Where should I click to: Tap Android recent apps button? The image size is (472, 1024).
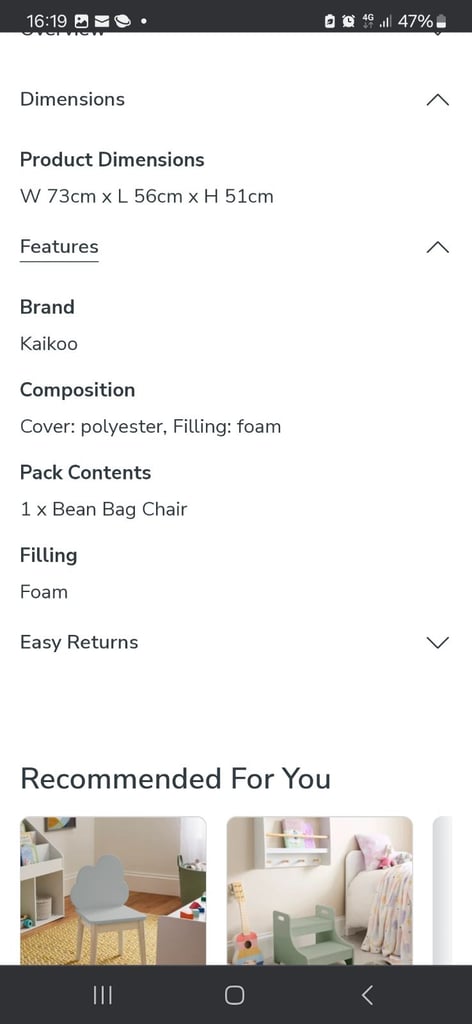pos(102,995)
